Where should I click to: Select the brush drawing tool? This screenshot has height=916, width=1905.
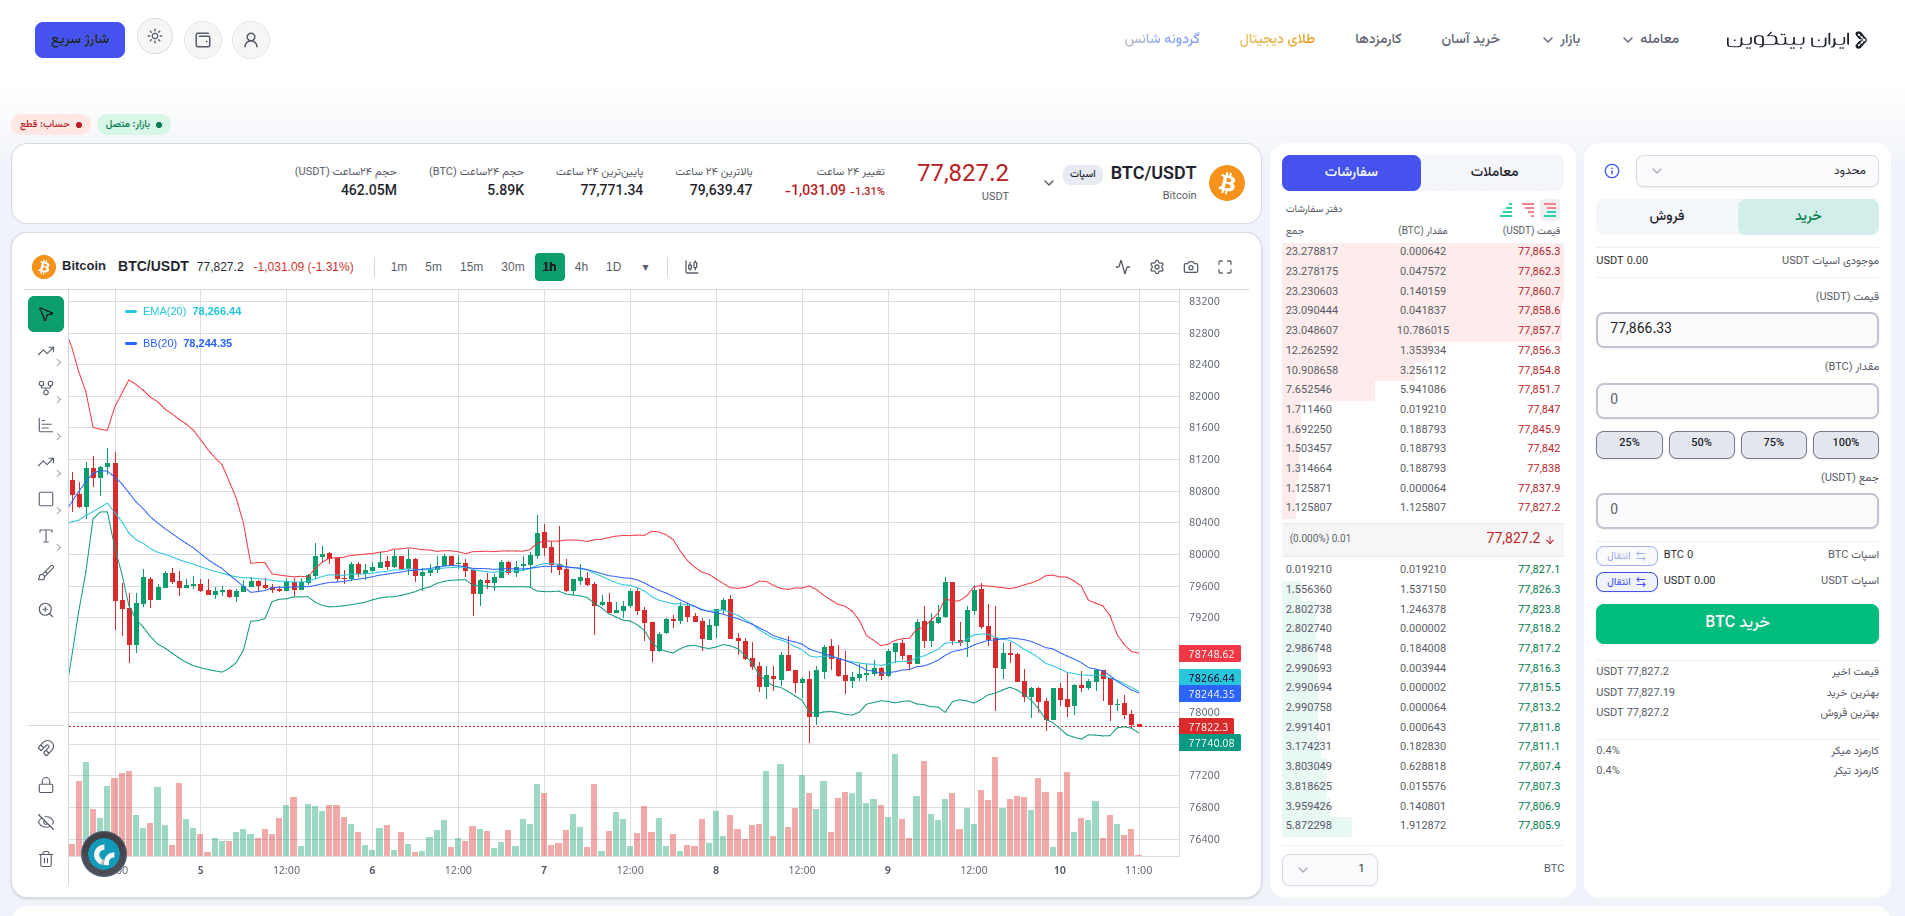[46, 573]
